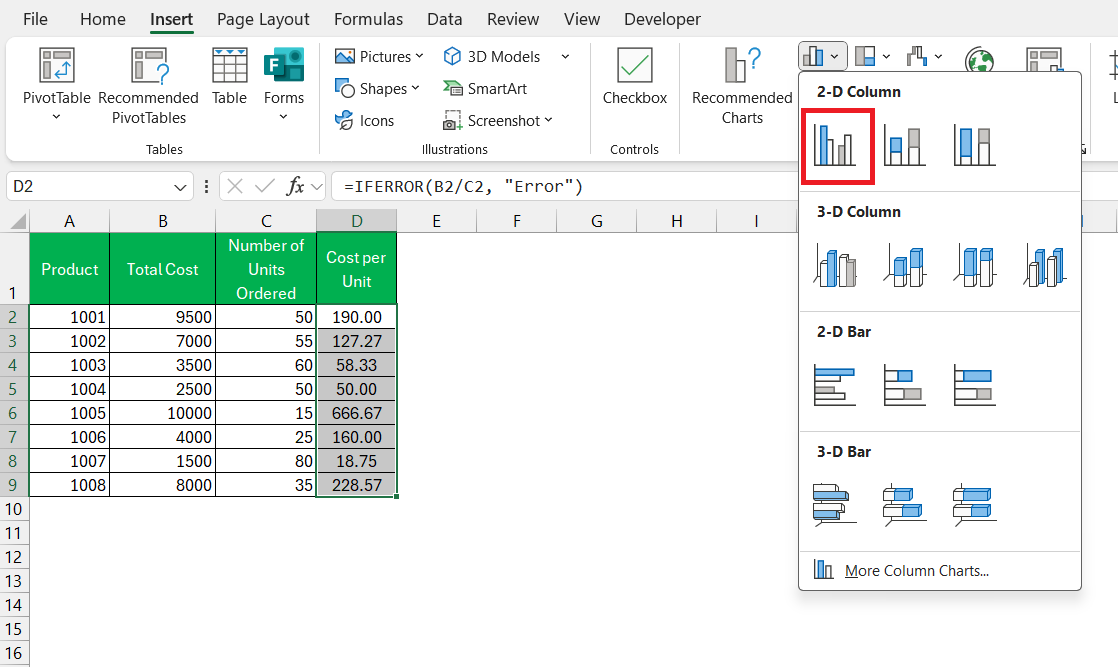The image size is (1118, 667).
Task: Choose the plain 3-D Column chart
Action: point(1045,265)
